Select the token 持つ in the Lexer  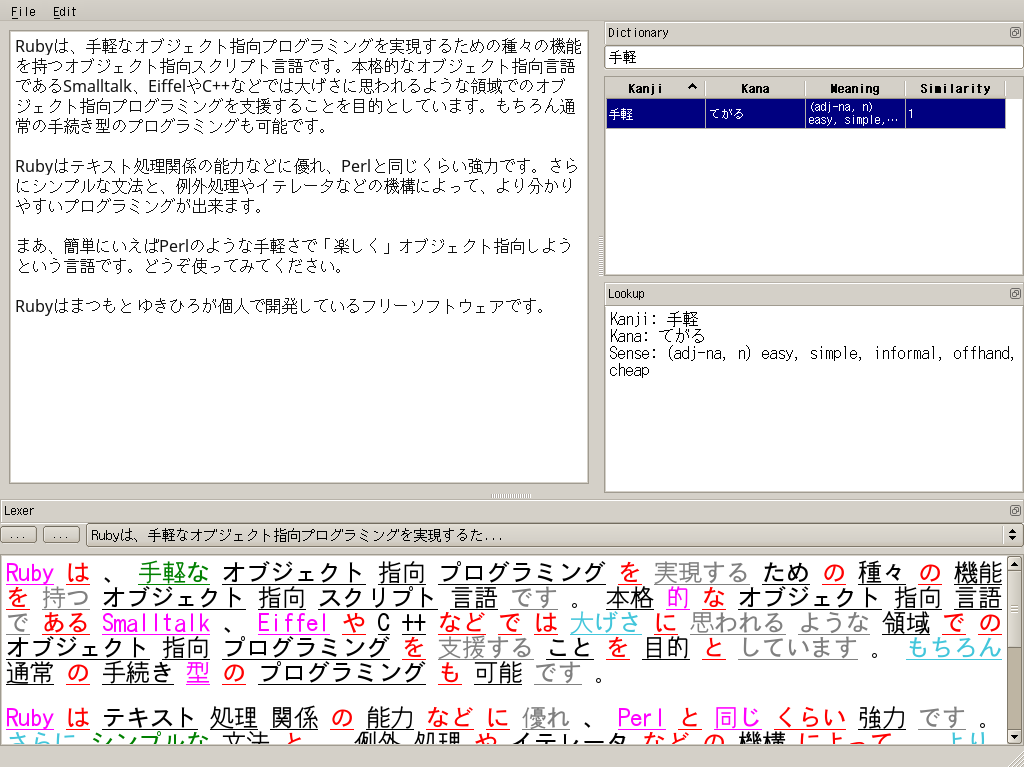pyautogui.click(x=65, y=598)
